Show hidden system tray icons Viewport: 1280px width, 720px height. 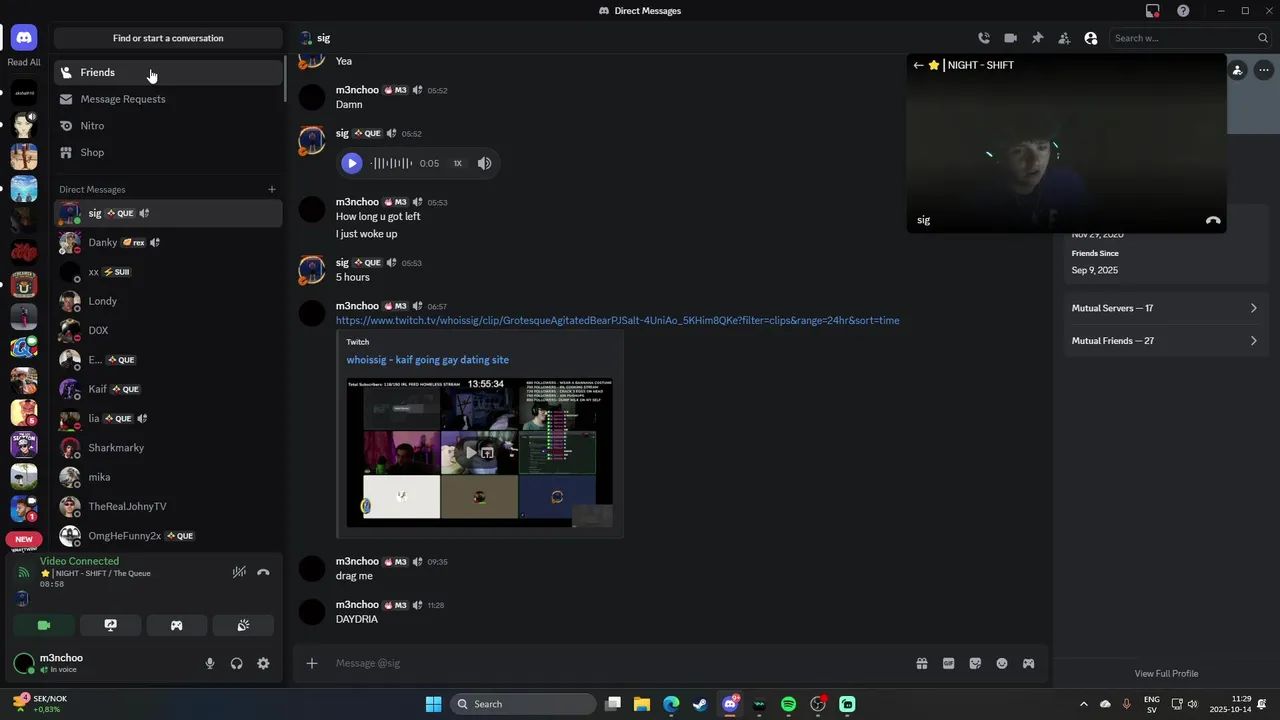click(x=1083, y=704)
